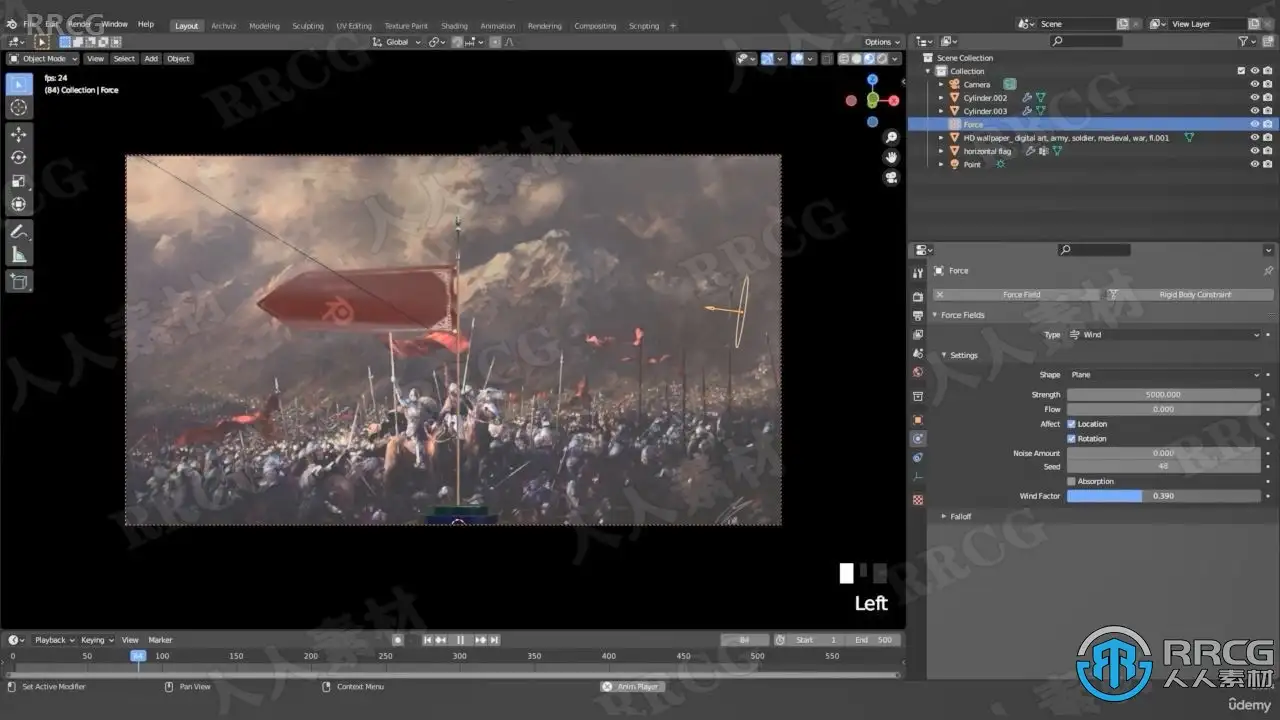
Task: Hide the horizontal flag object's eye icon
Action: pyautogui.click(x=1254, y=151)
